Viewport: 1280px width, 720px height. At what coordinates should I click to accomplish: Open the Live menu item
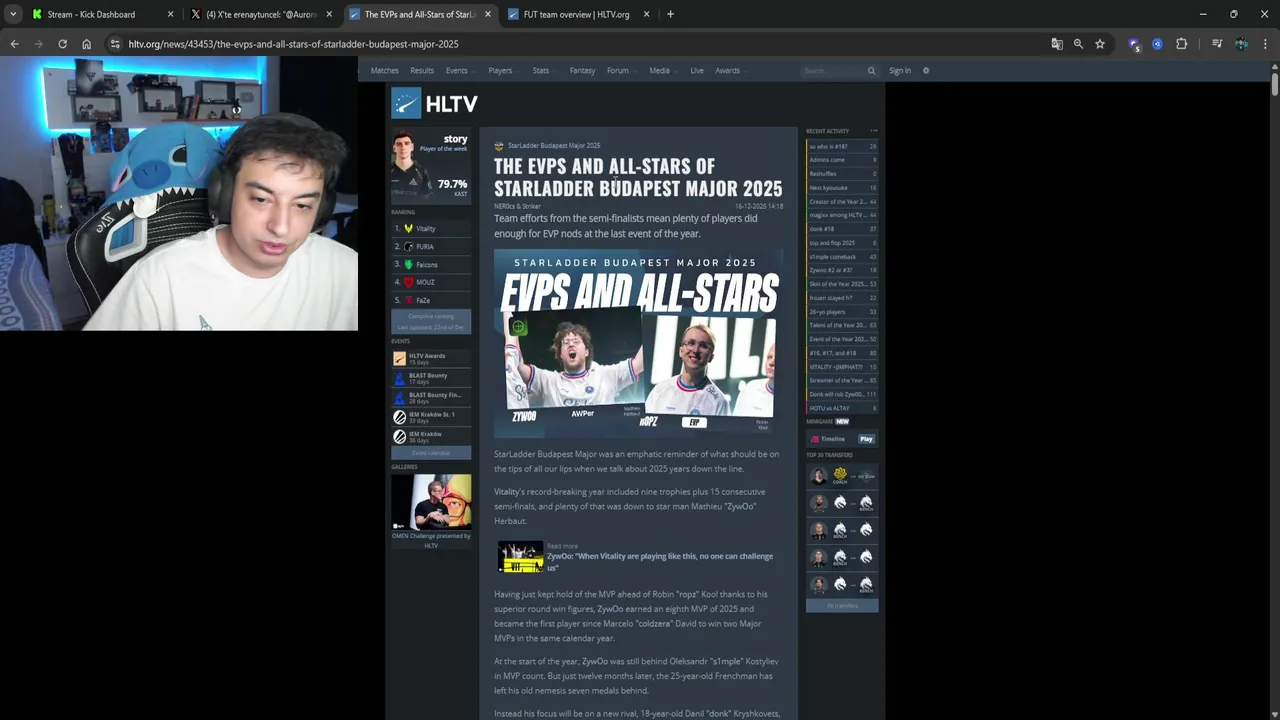pos(697,71)
